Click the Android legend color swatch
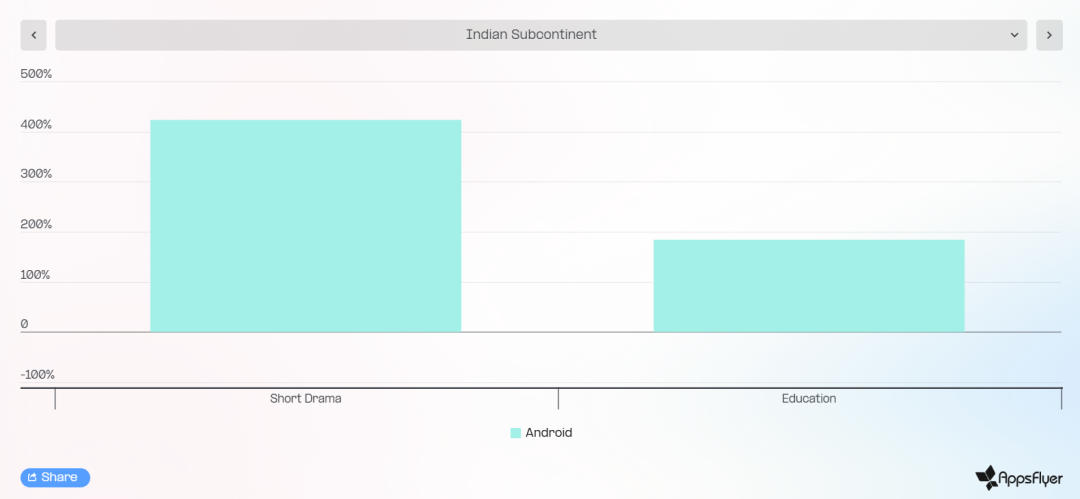This screenshot has height=499, width=1080. coord(515,433)
